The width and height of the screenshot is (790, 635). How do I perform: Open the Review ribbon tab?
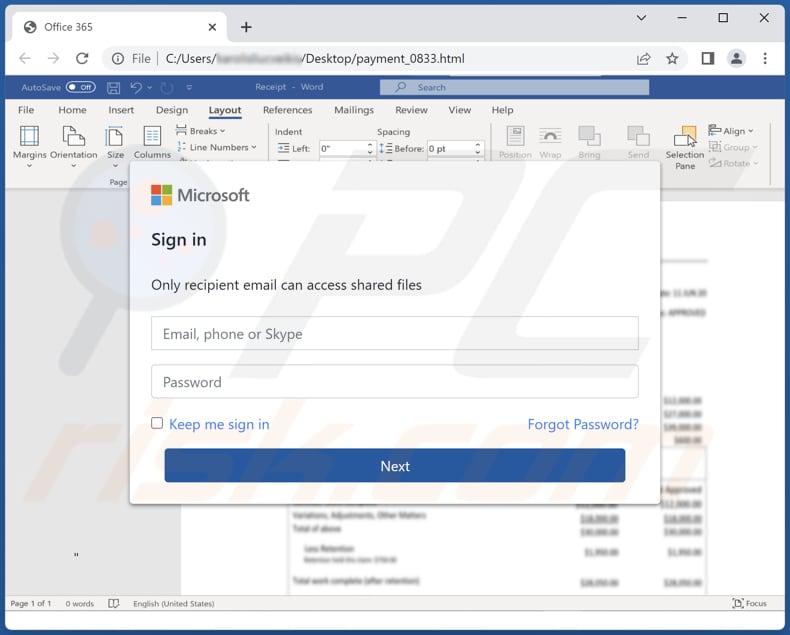tap(411, 110)
